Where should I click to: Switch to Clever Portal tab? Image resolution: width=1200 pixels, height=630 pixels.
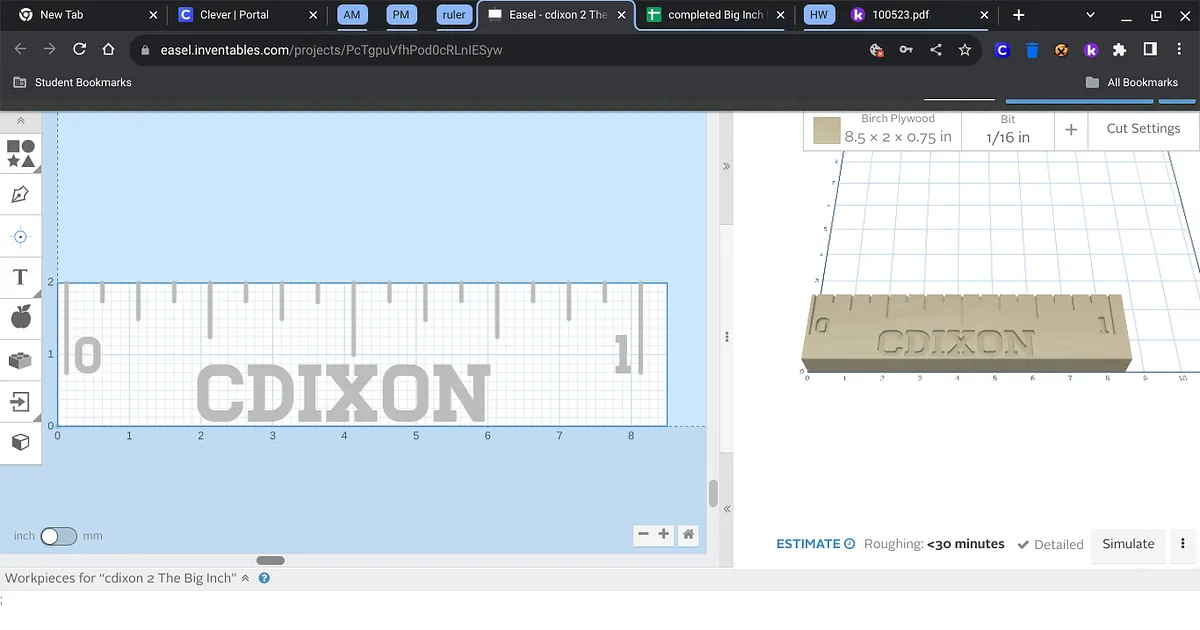coord(235,15)
